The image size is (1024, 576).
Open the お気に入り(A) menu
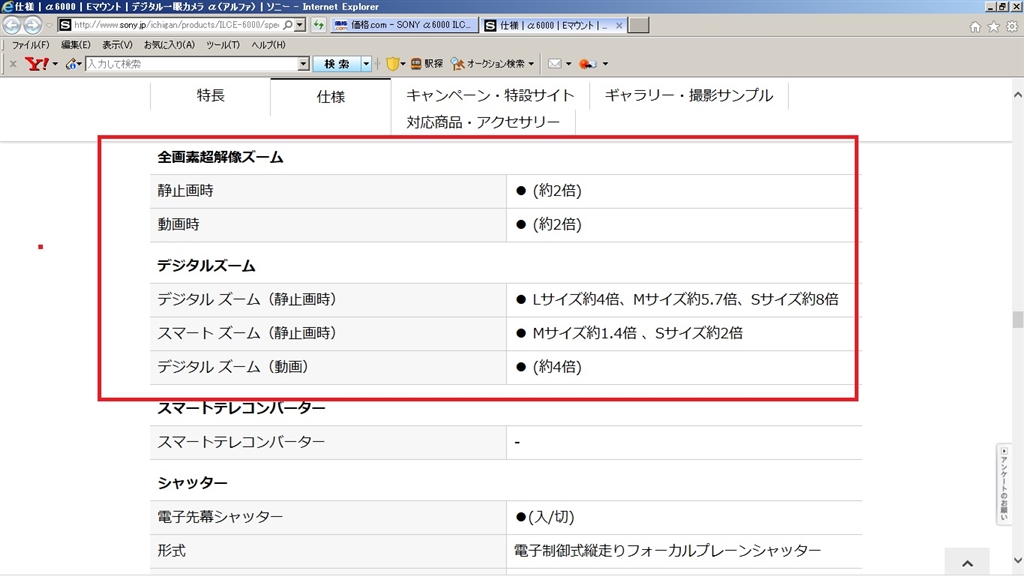[x=169, y=45]
